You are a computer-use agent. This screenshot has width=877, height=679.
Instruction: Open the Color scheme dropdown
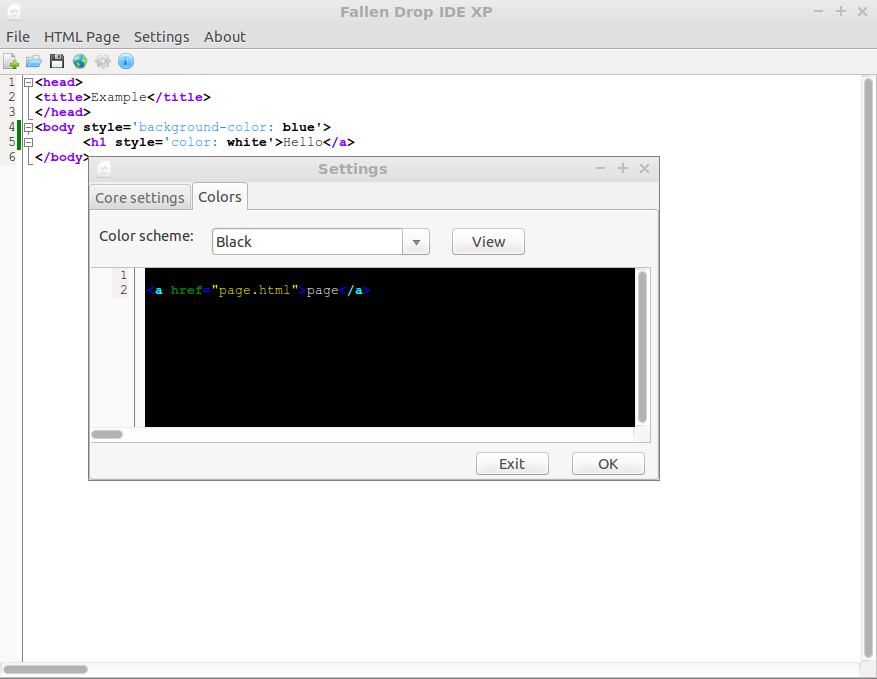(x=416, y=241)
